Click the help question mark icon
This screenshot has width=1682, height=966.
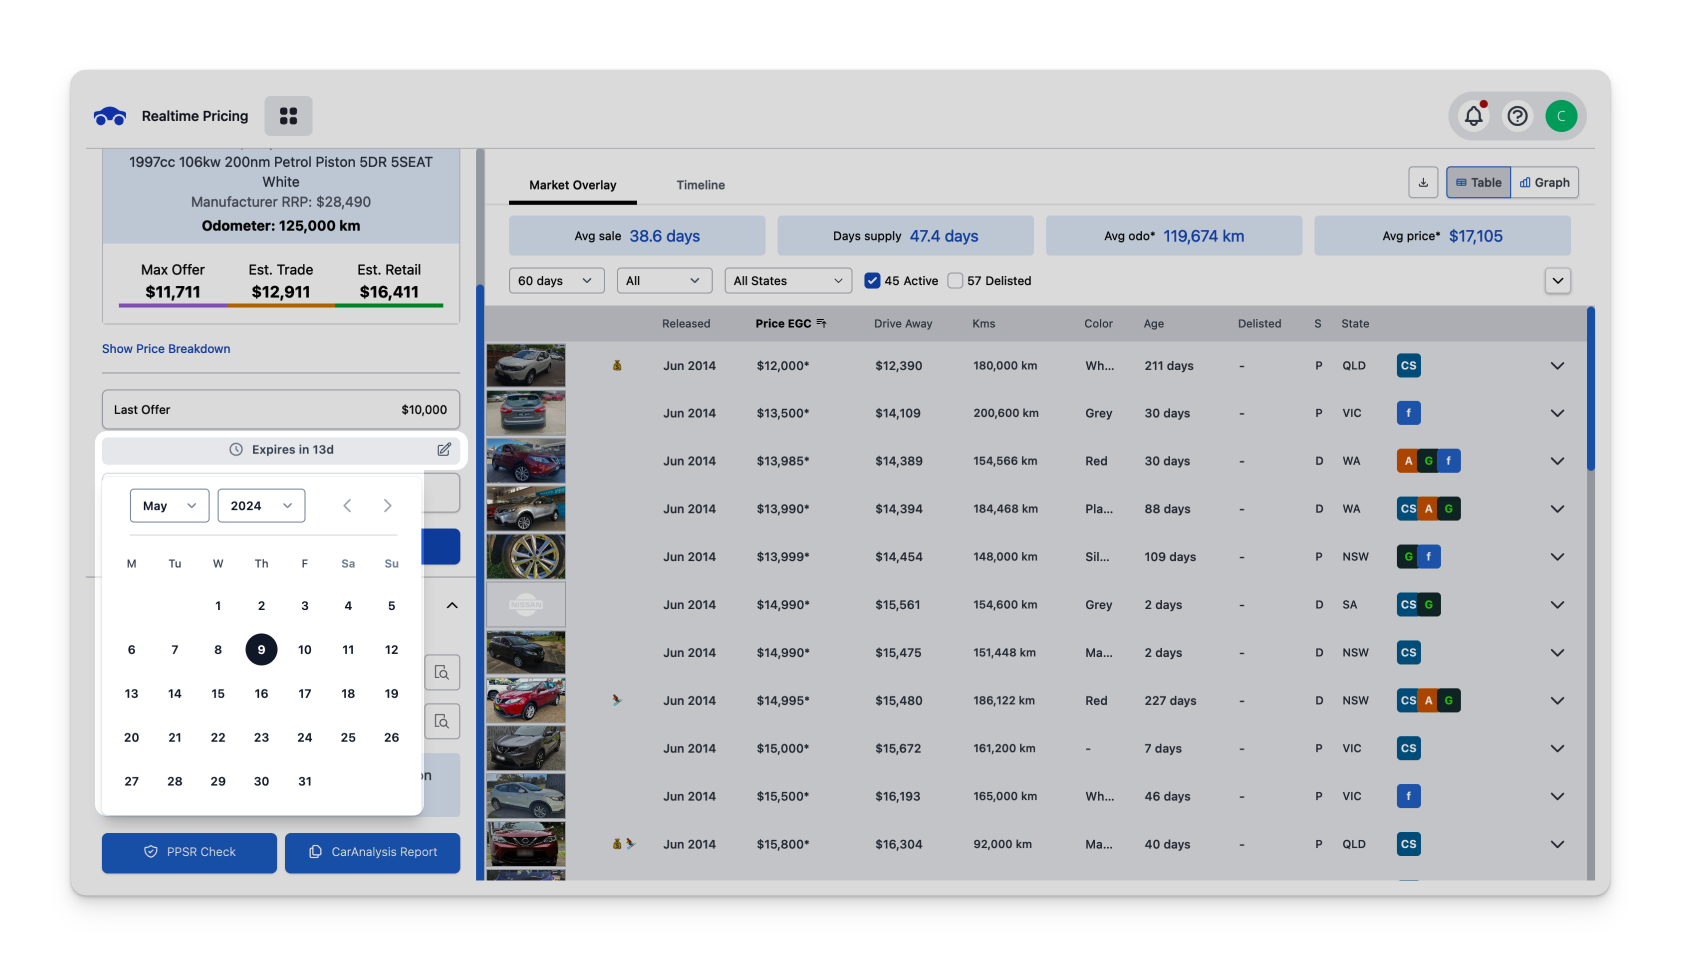pyautogui.click(x=1517, y=116)
